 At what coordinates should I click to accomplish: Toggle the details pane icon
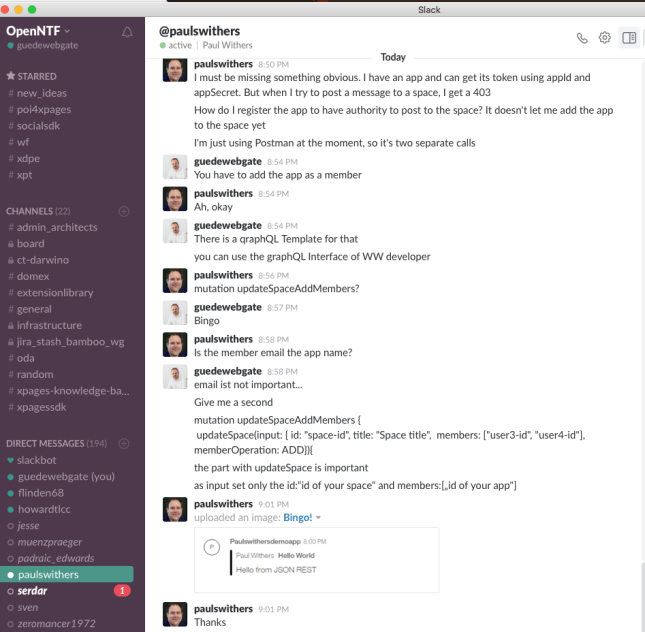pyautogui.click(x=629, y=38)
